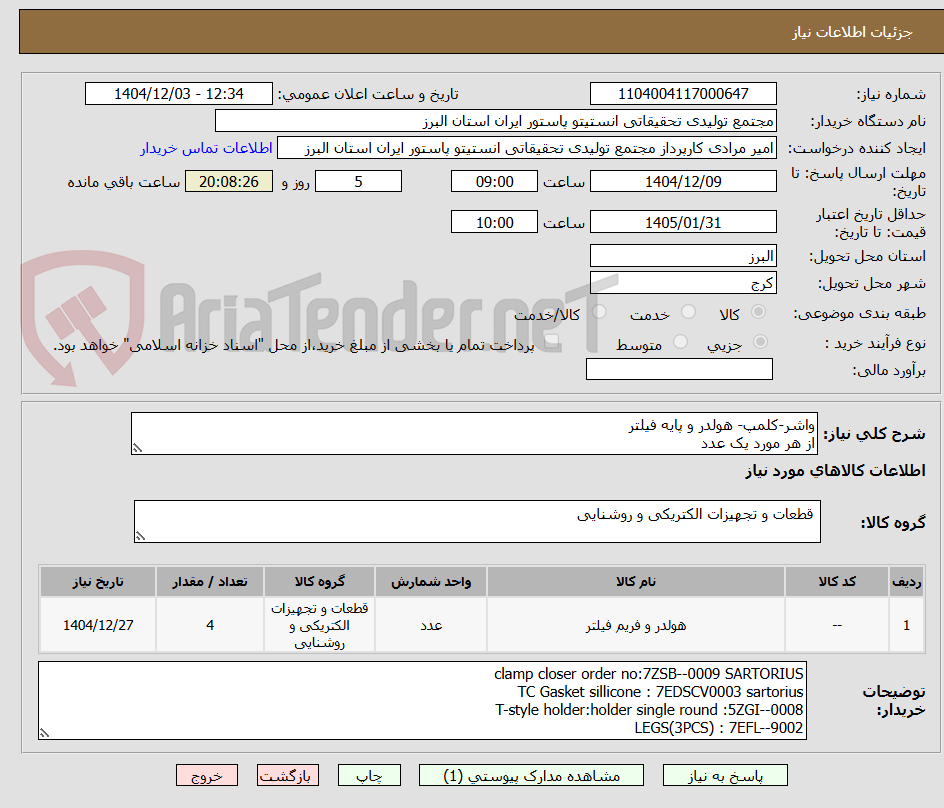Click the ردیف column header

pos(907,582)
